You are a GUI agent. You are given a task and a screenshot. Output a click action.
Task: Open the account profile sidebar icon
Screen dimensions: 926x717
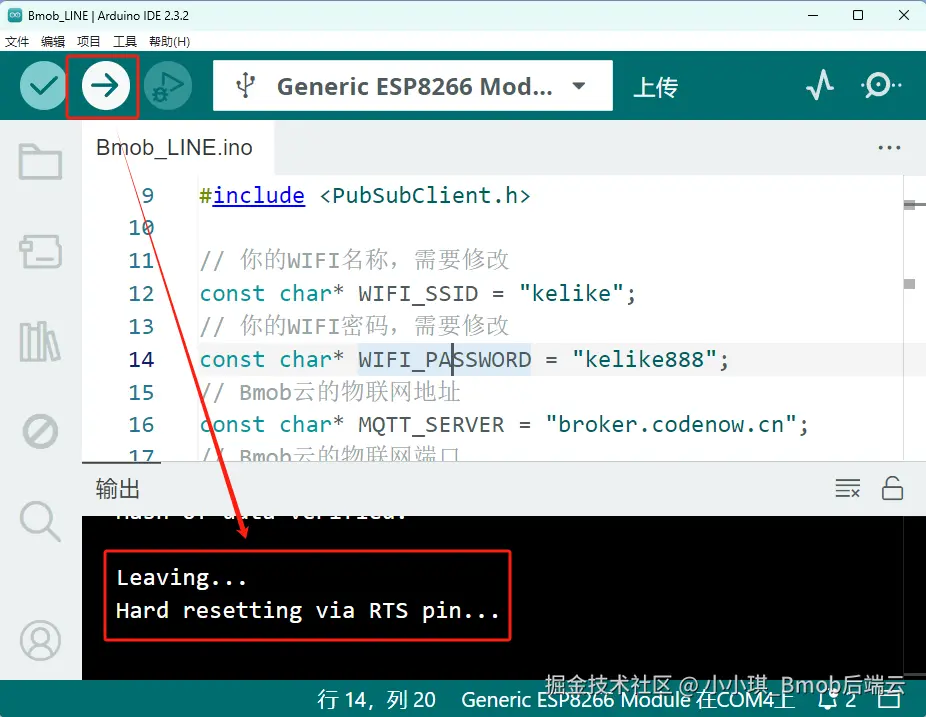[x=40, y=640]
